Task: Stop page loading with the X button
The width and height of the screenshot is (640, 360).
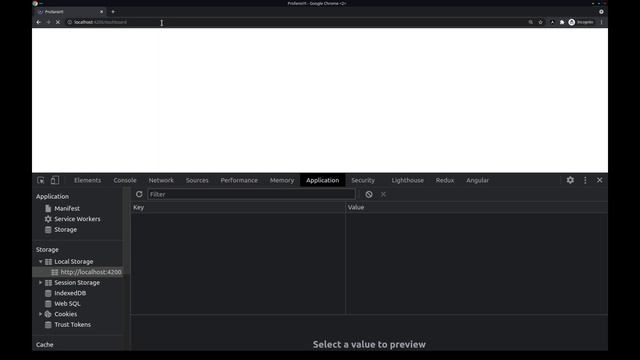Action: click(58, 22)
